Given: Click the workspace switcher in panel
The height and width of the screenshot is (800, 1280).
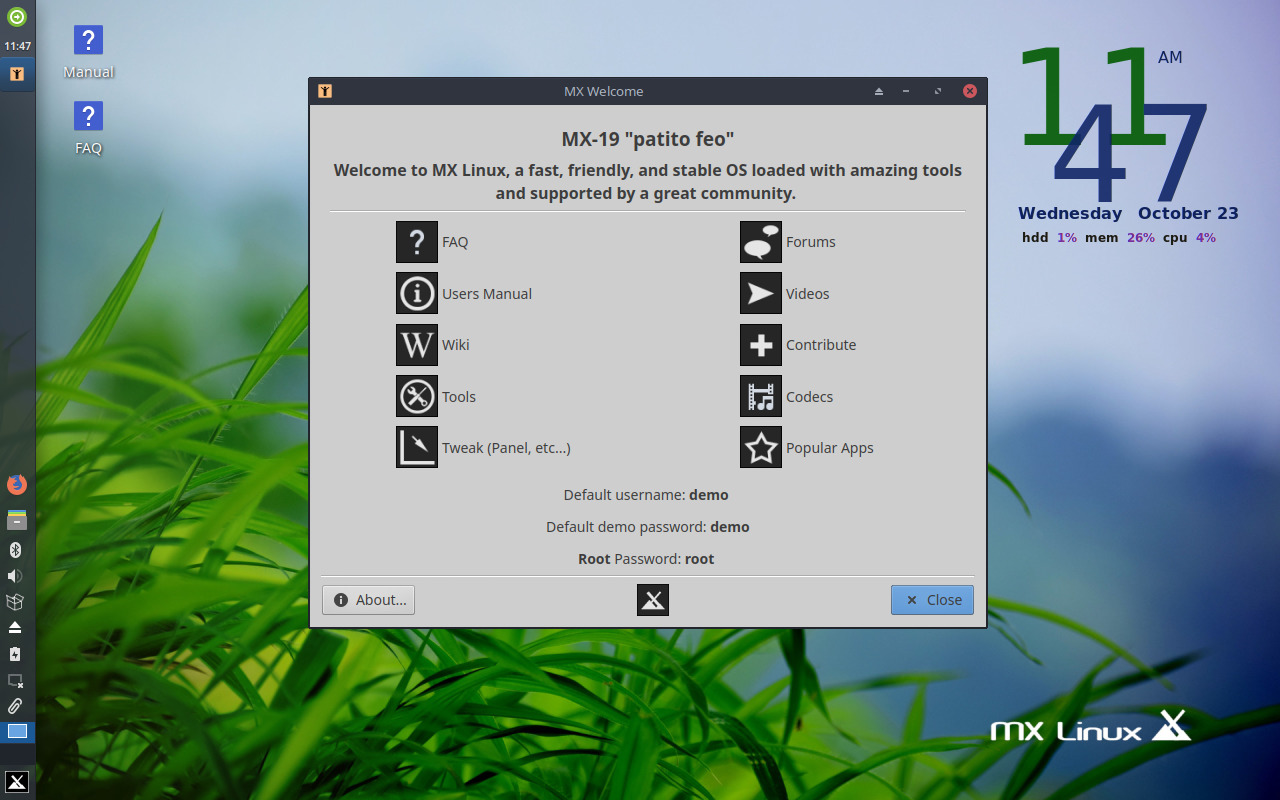Looking at the screenshot, I should tap(17, 732).
